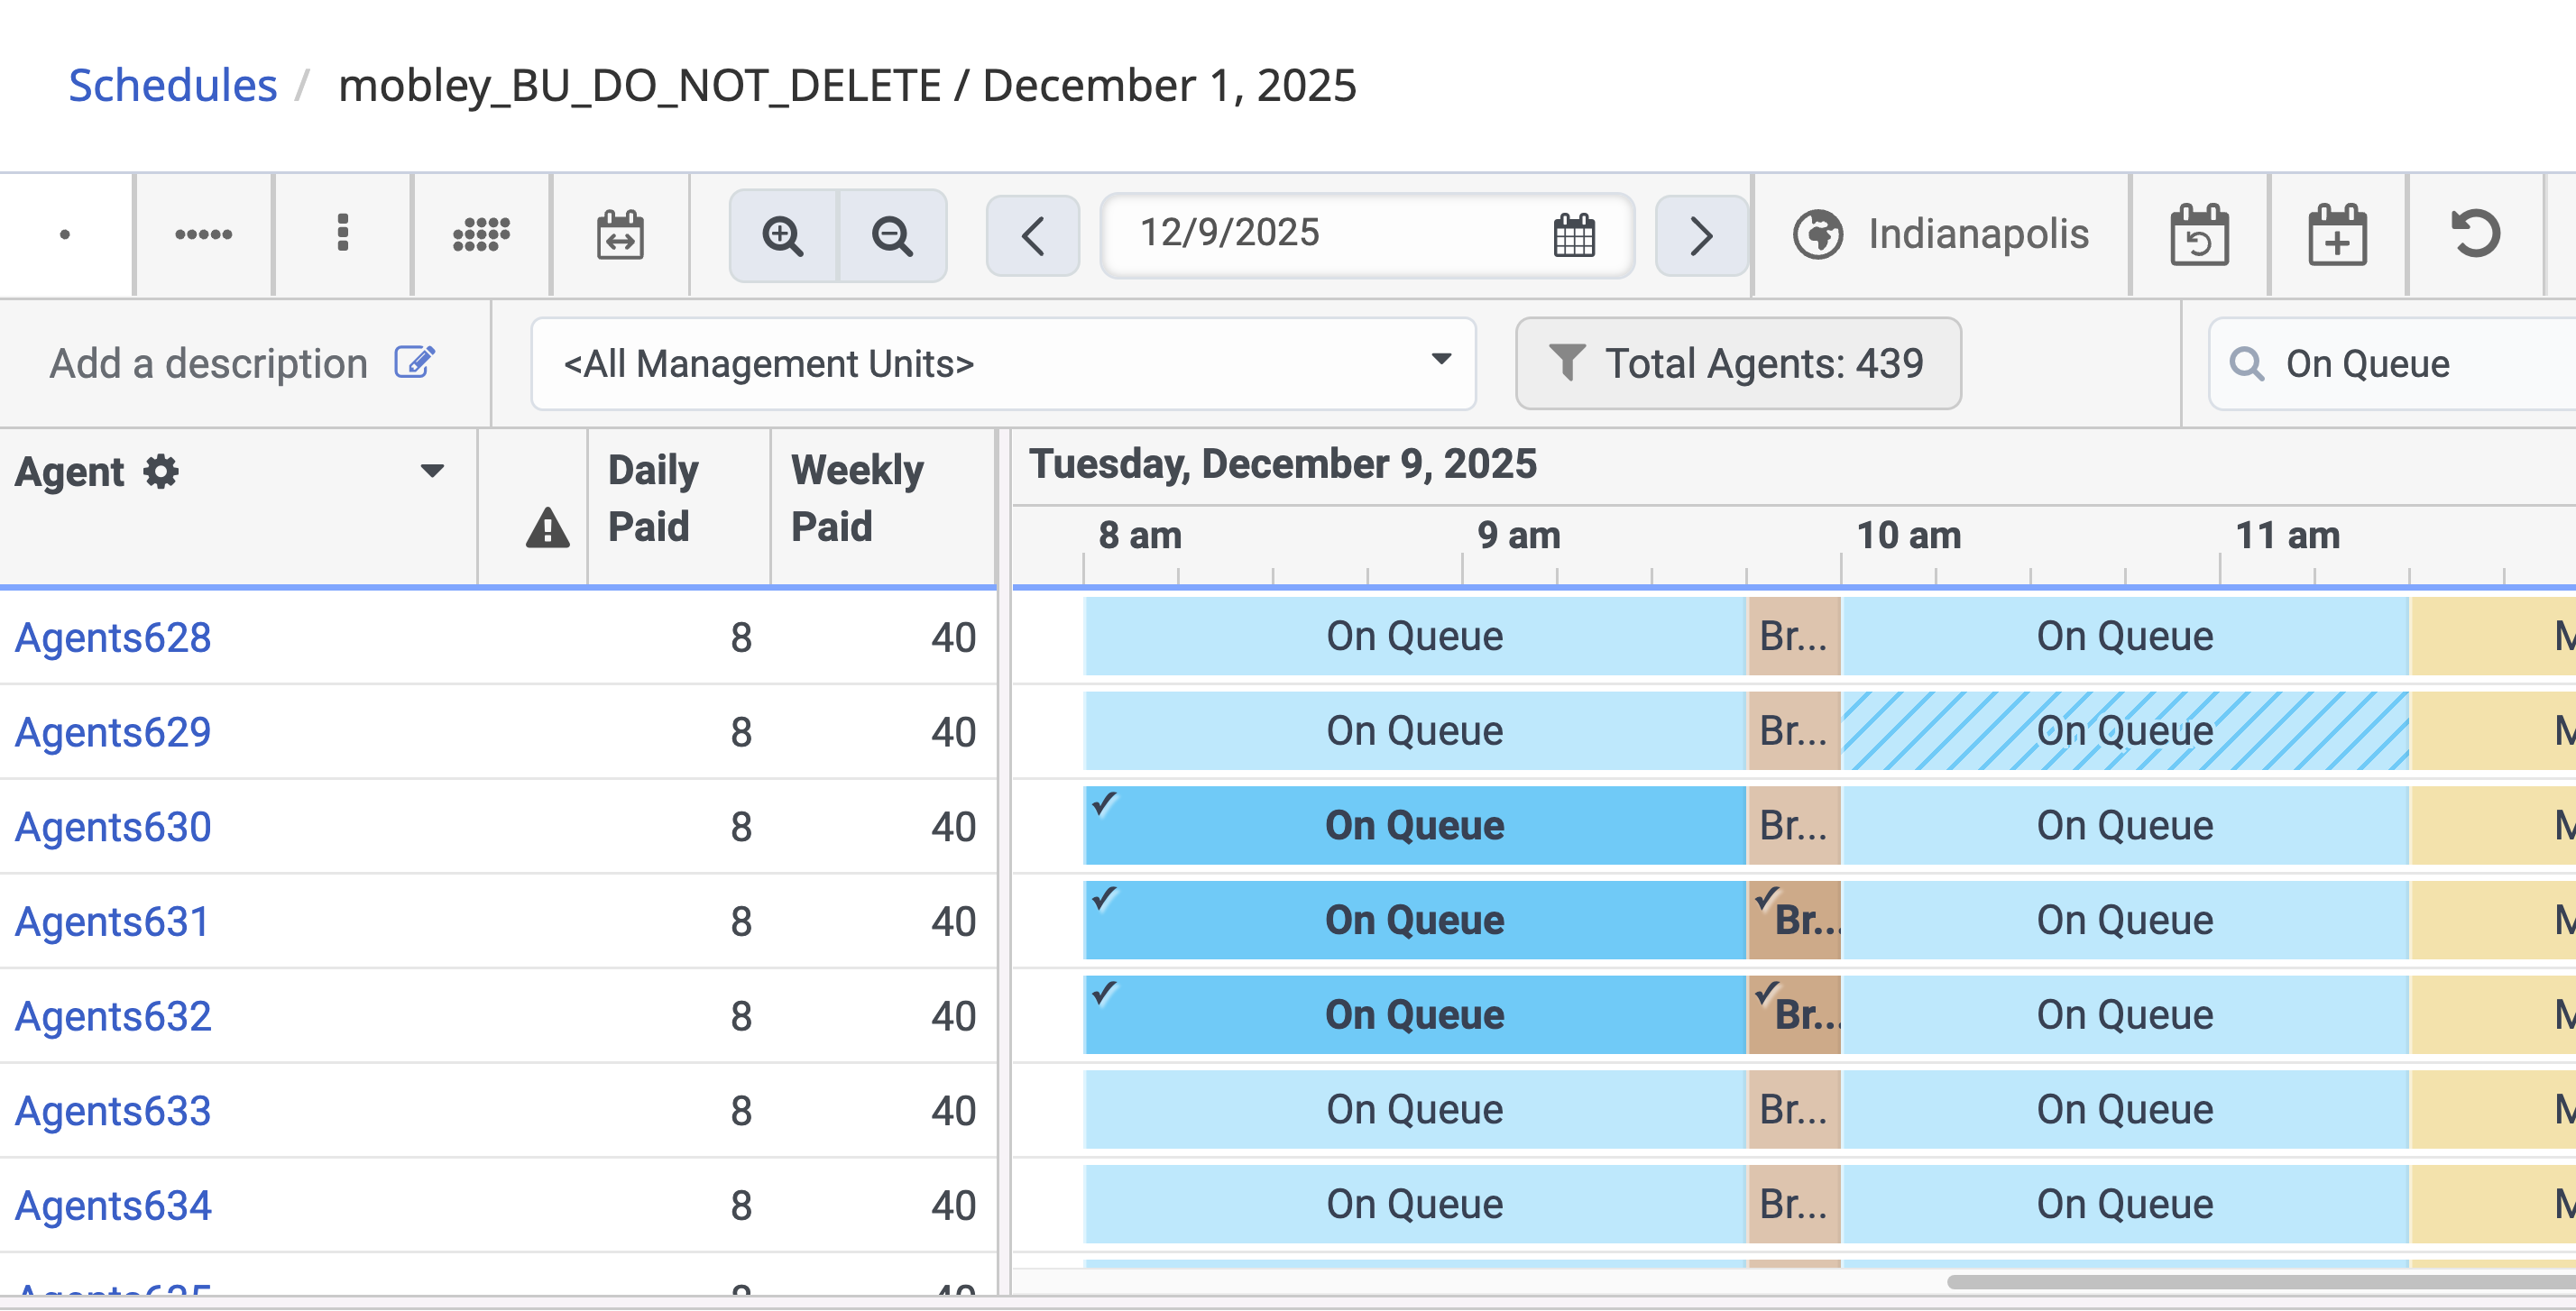Open the calendar date picker icon
Screen dimensions: 2576x1311
[1572, 236]
